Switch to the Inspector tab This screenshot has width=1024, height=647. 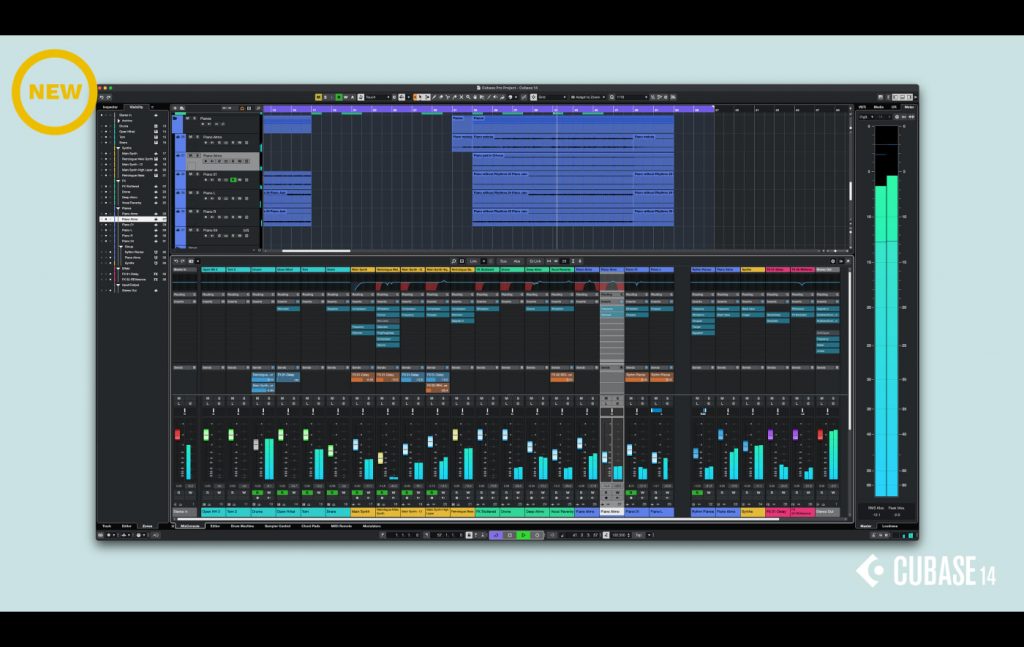(110, 106)
